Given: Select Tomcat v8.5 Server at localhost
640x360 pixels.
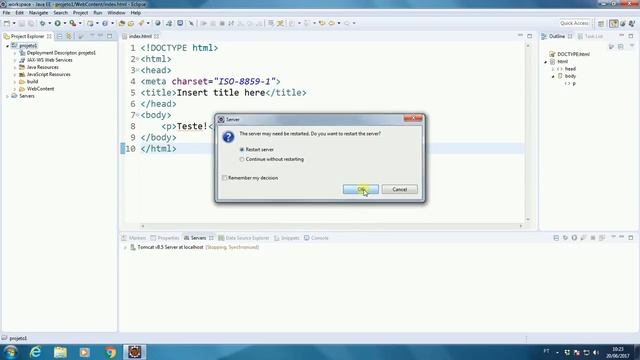Looking at the screenshot, I should point(170,247).
